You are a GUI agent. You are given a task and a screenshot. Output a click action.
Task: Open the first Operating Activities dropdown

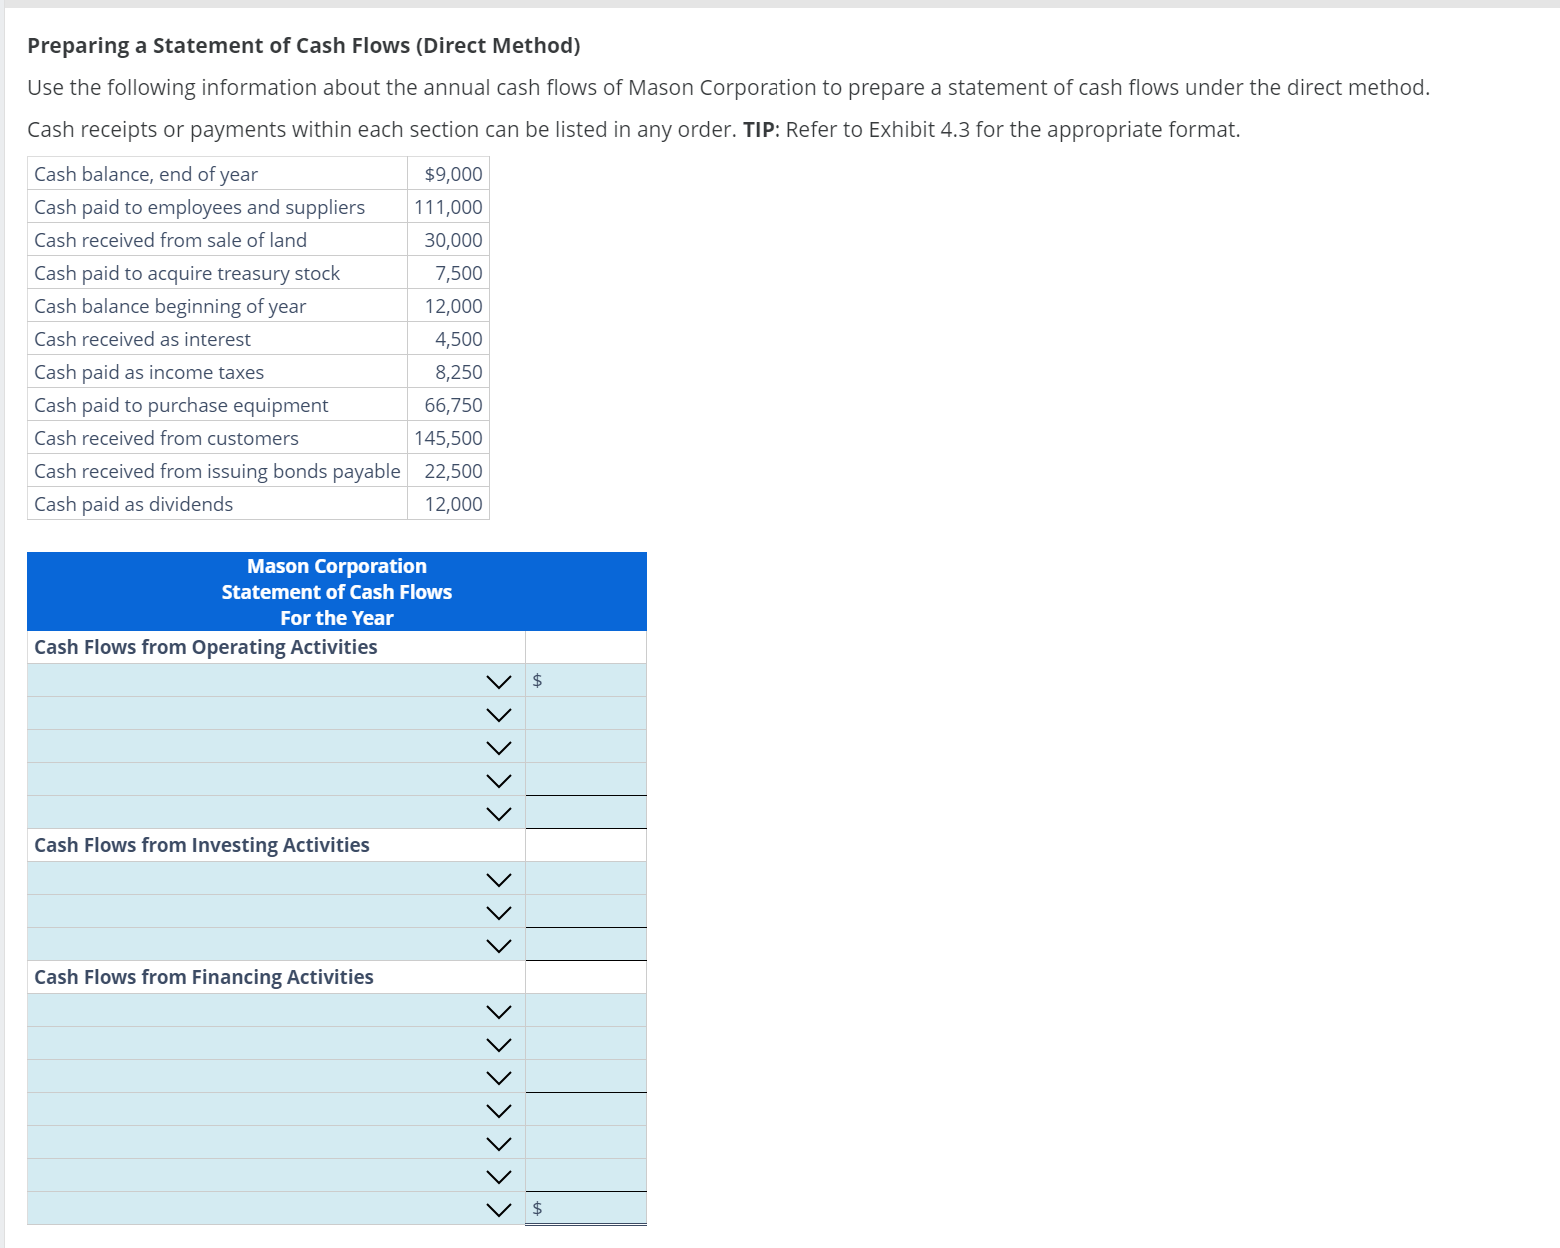pyautogui.click(x=499, y=680)
